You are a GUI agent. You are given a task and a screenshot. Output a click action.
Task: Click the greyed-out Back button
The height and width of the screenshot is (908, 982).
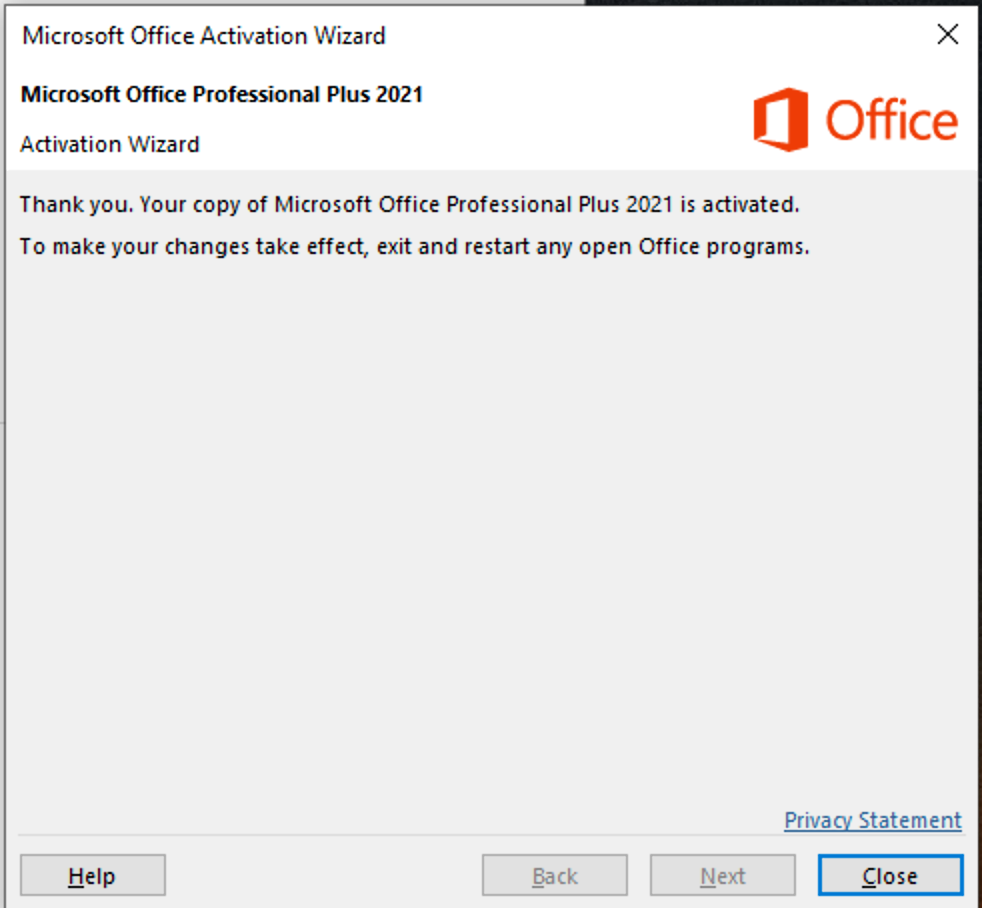(x=554, y=876)
